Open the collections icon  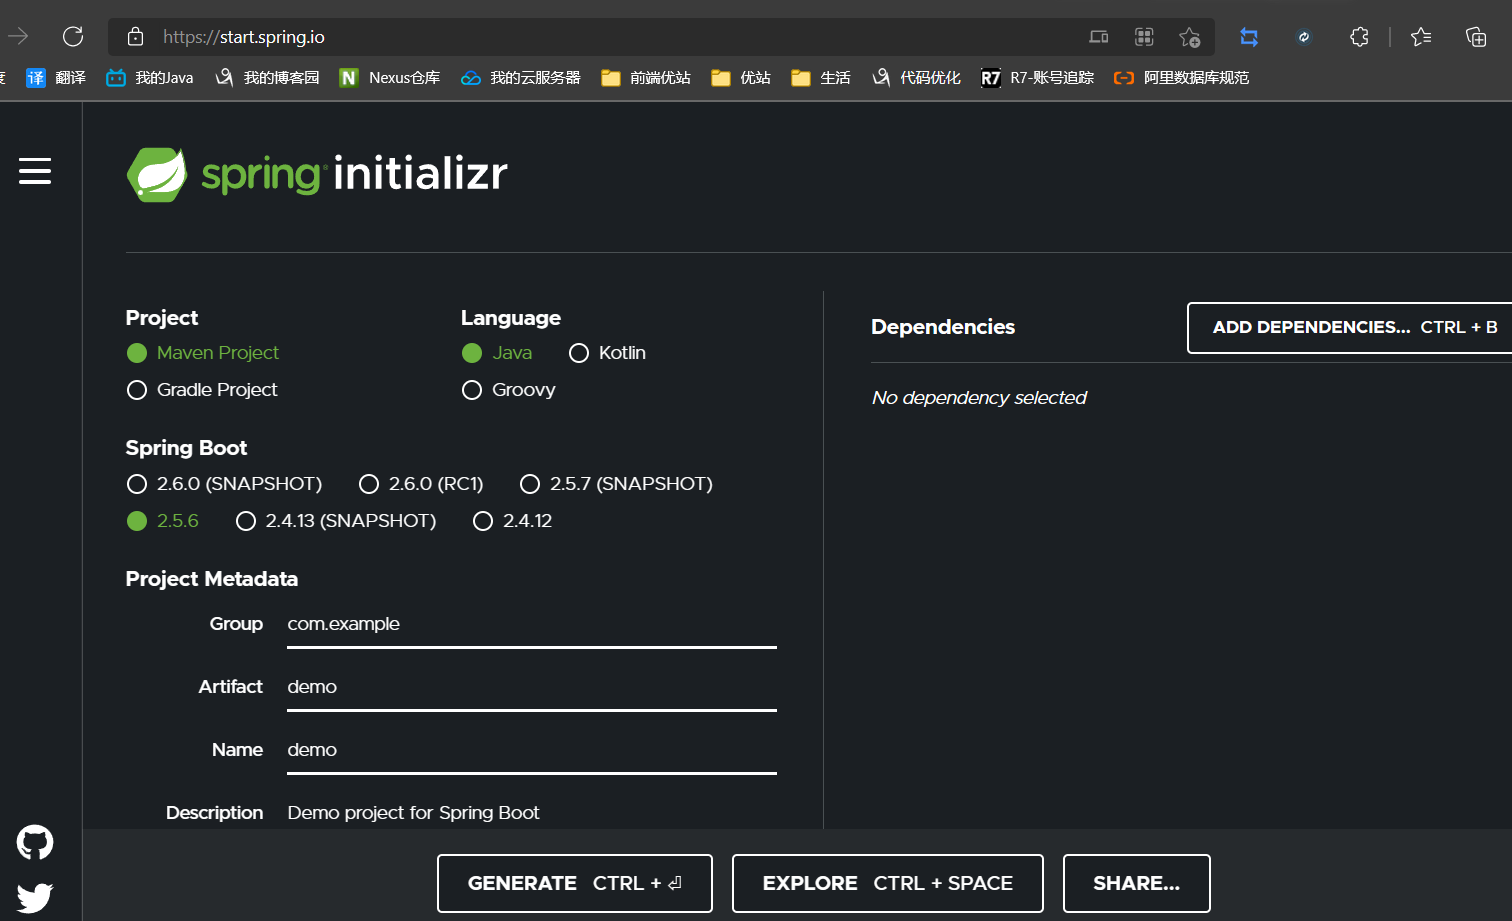pos(1476,37)
